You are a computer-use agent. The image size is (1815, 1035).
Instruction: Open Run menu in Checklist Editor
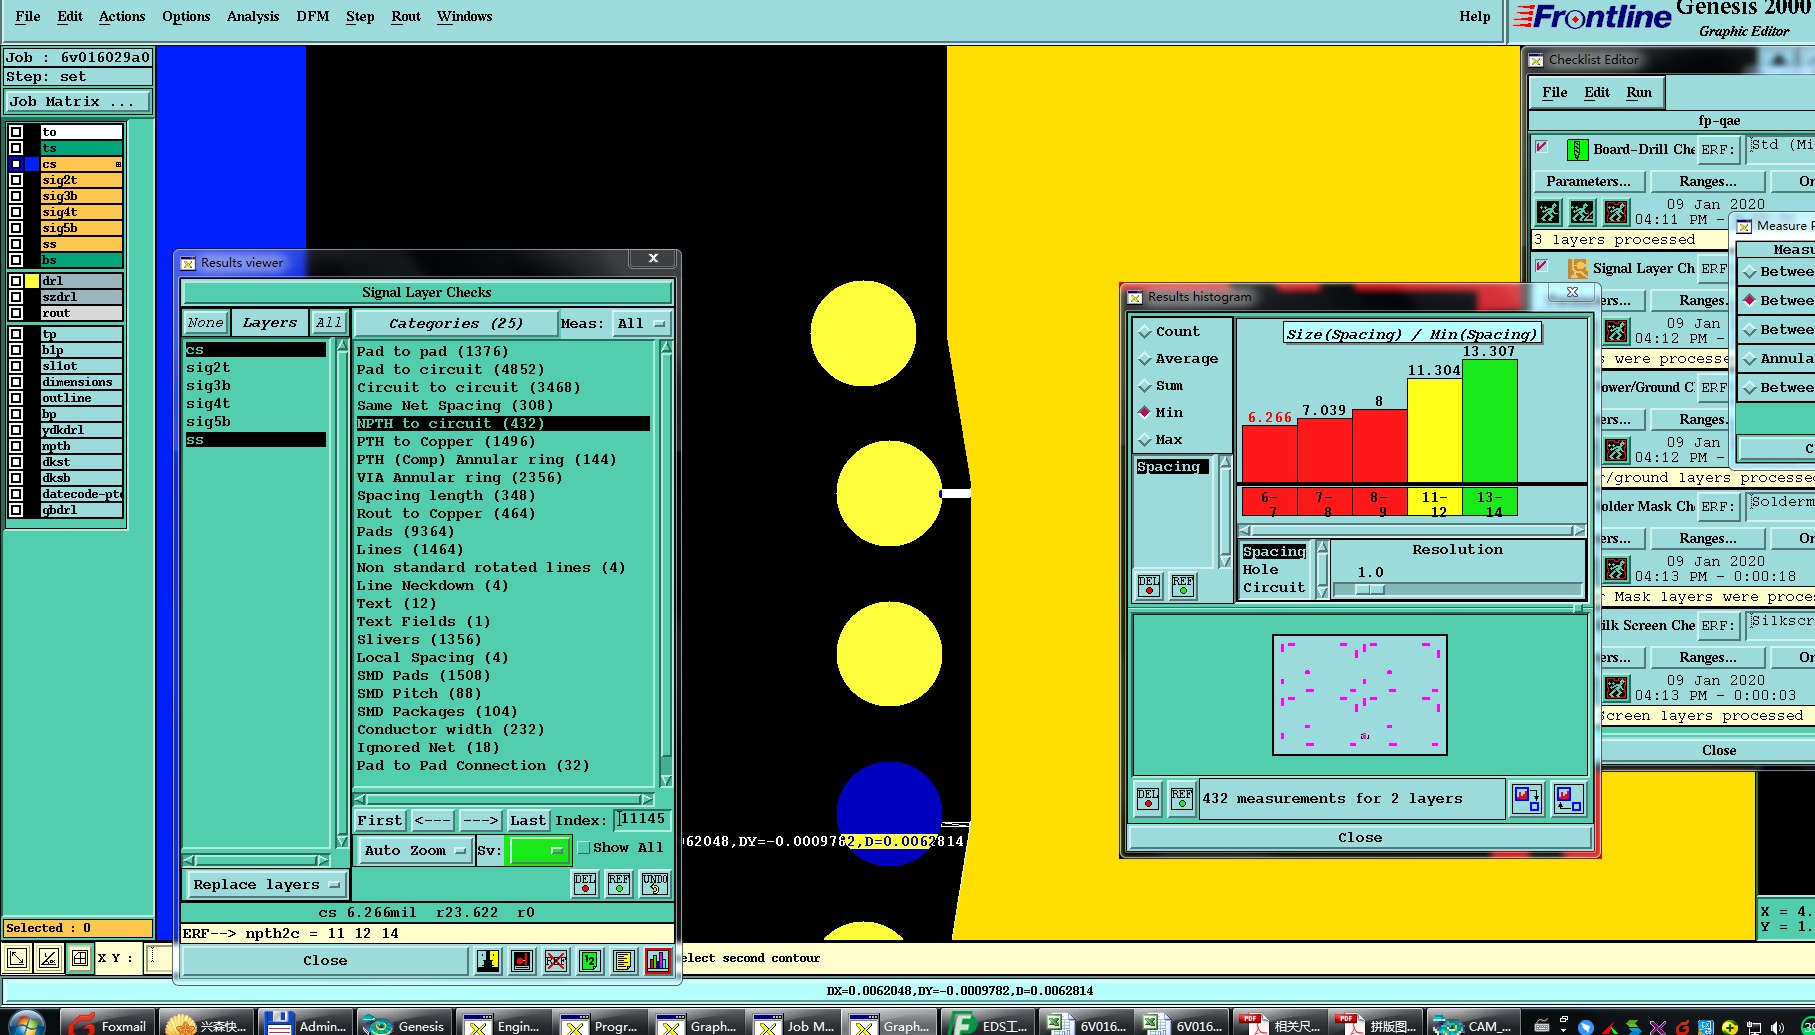click(x=1639, y=93)
